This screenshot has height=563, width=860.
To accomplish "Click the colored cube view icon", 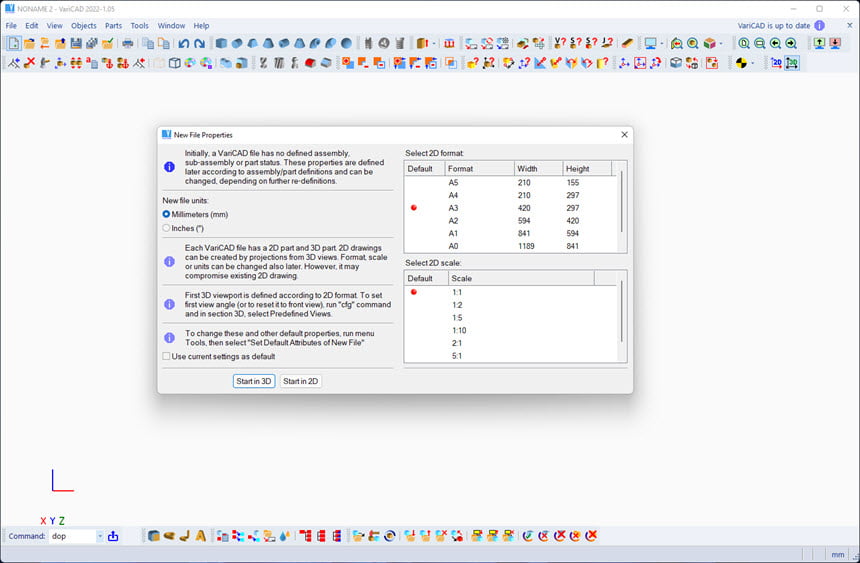I will [x=709, y=43].
